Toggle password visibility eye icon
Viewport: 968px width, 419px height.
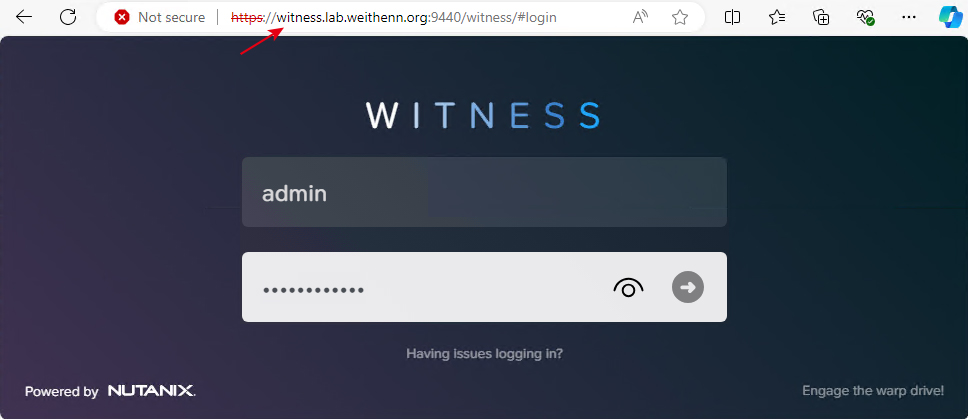pyautogui.click(x=628, y=287)
